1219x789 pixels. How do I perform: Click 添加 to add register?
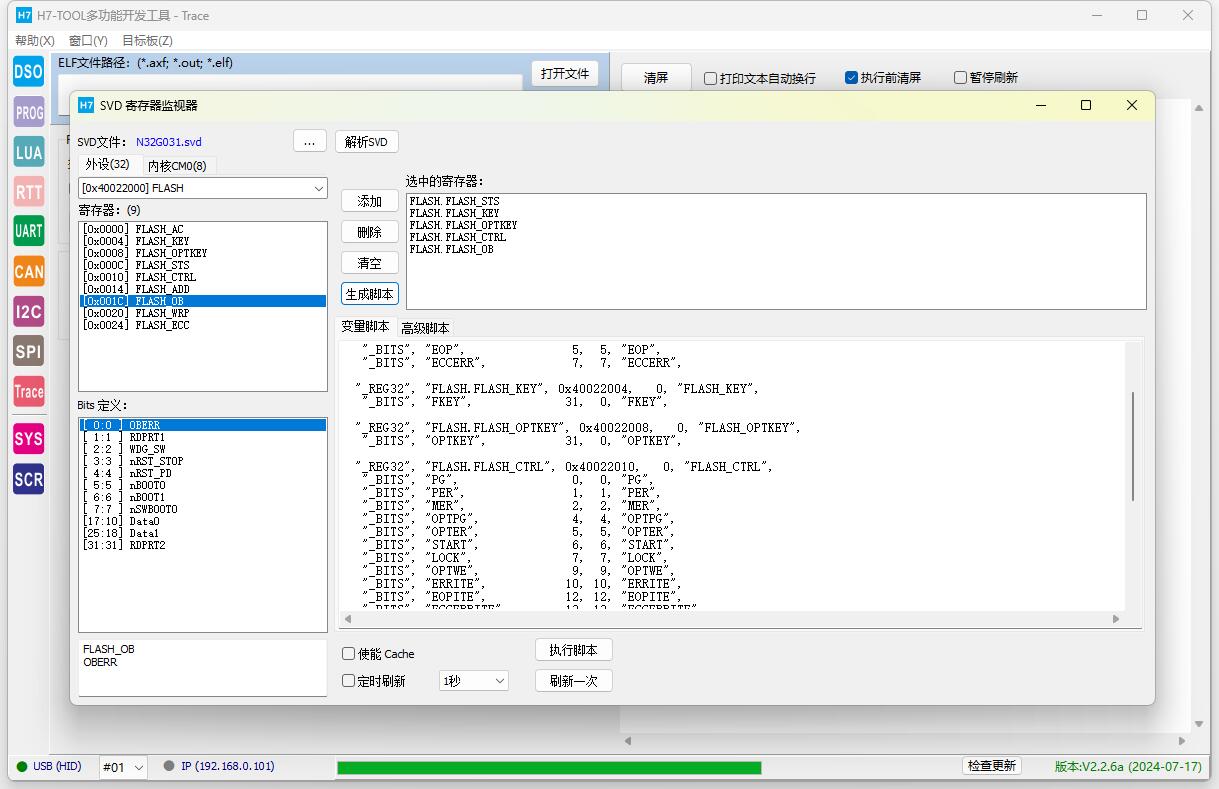(x=370, y=201)
